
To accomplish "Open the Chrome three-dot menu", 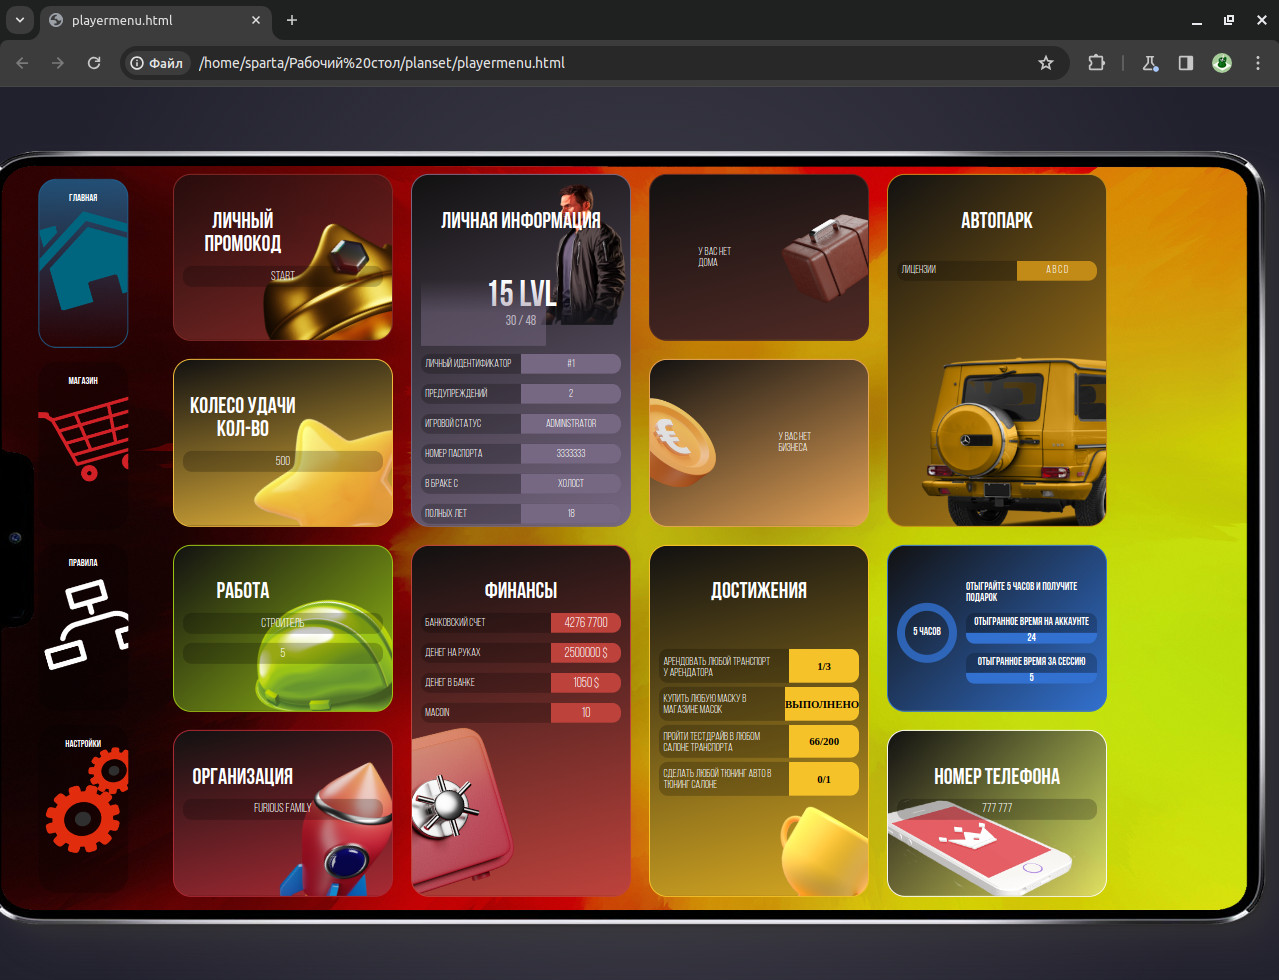I will (1258, 63).
